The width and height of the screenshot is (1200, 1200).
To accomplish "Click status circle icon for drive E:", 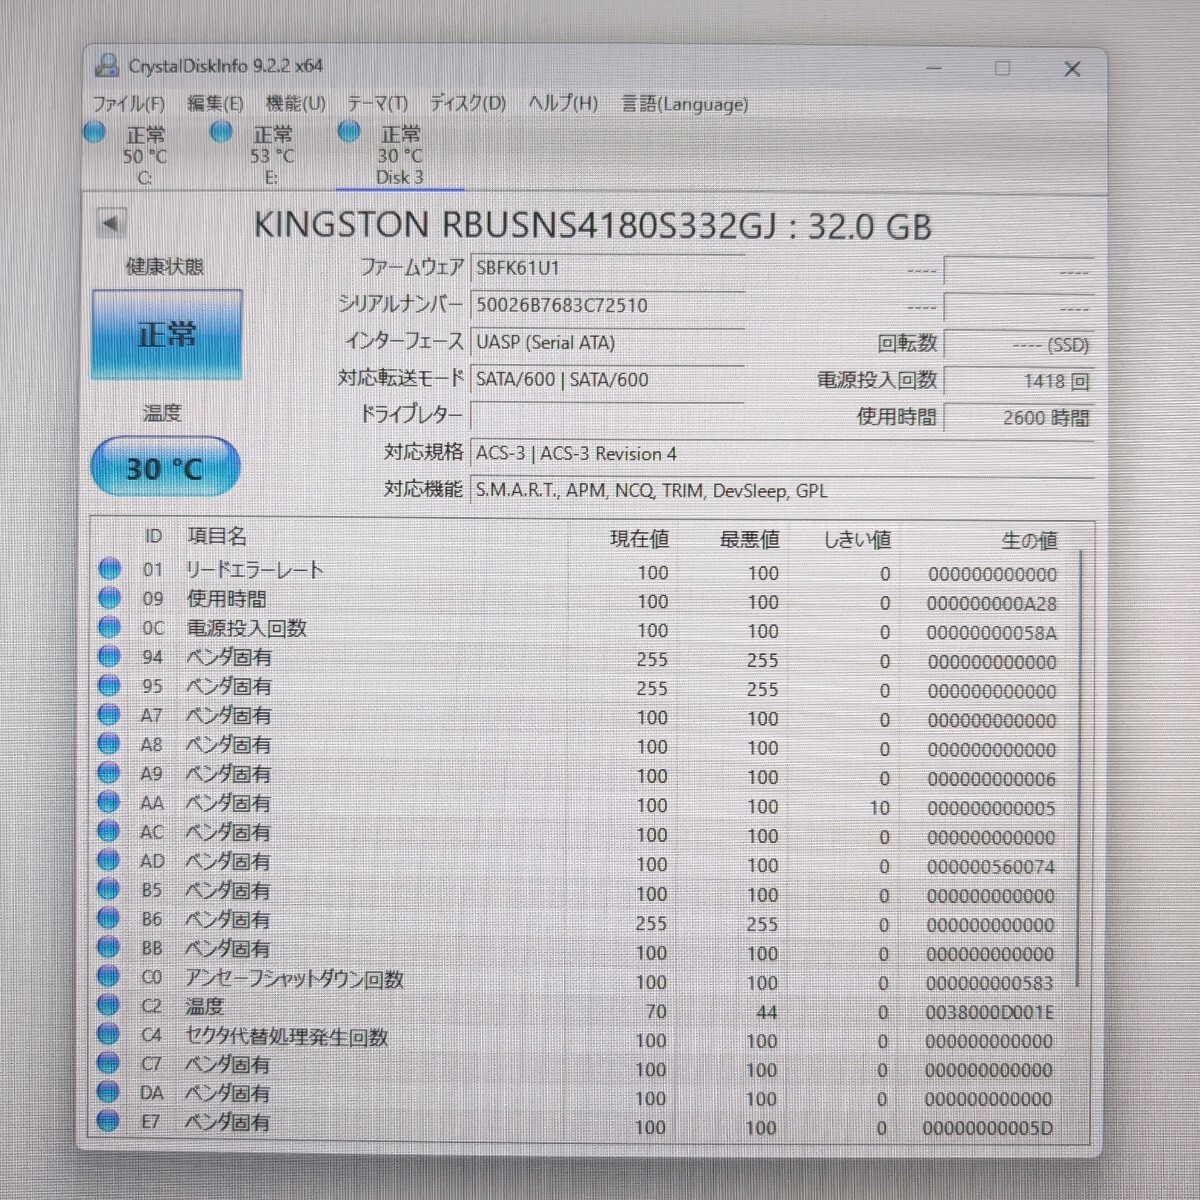I will tap(222, 132).
